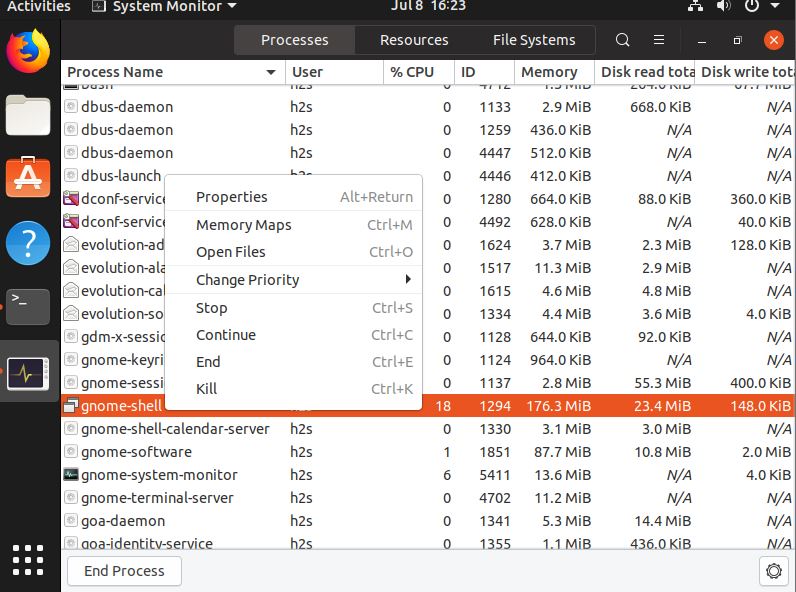The width and height of the screenshot is (796, 592).
Task: Click the 55.3 MiB disk read value
Action: [x=662, y=383]
